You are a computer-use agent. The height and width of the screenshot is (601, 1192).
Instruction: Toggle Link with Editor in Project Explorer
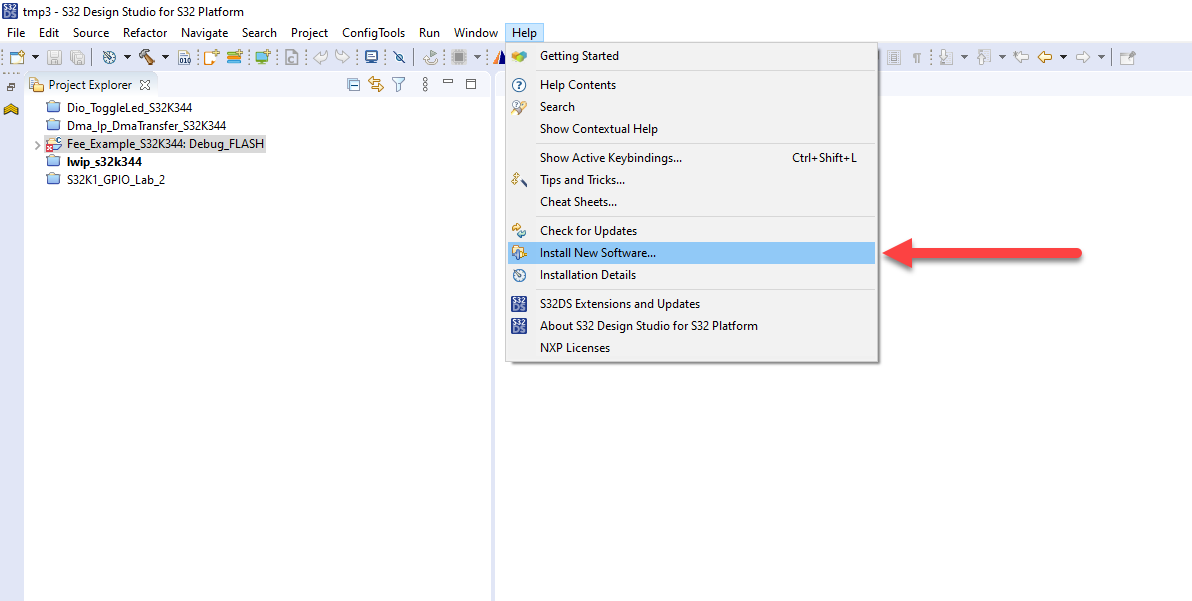coord(376,84)
